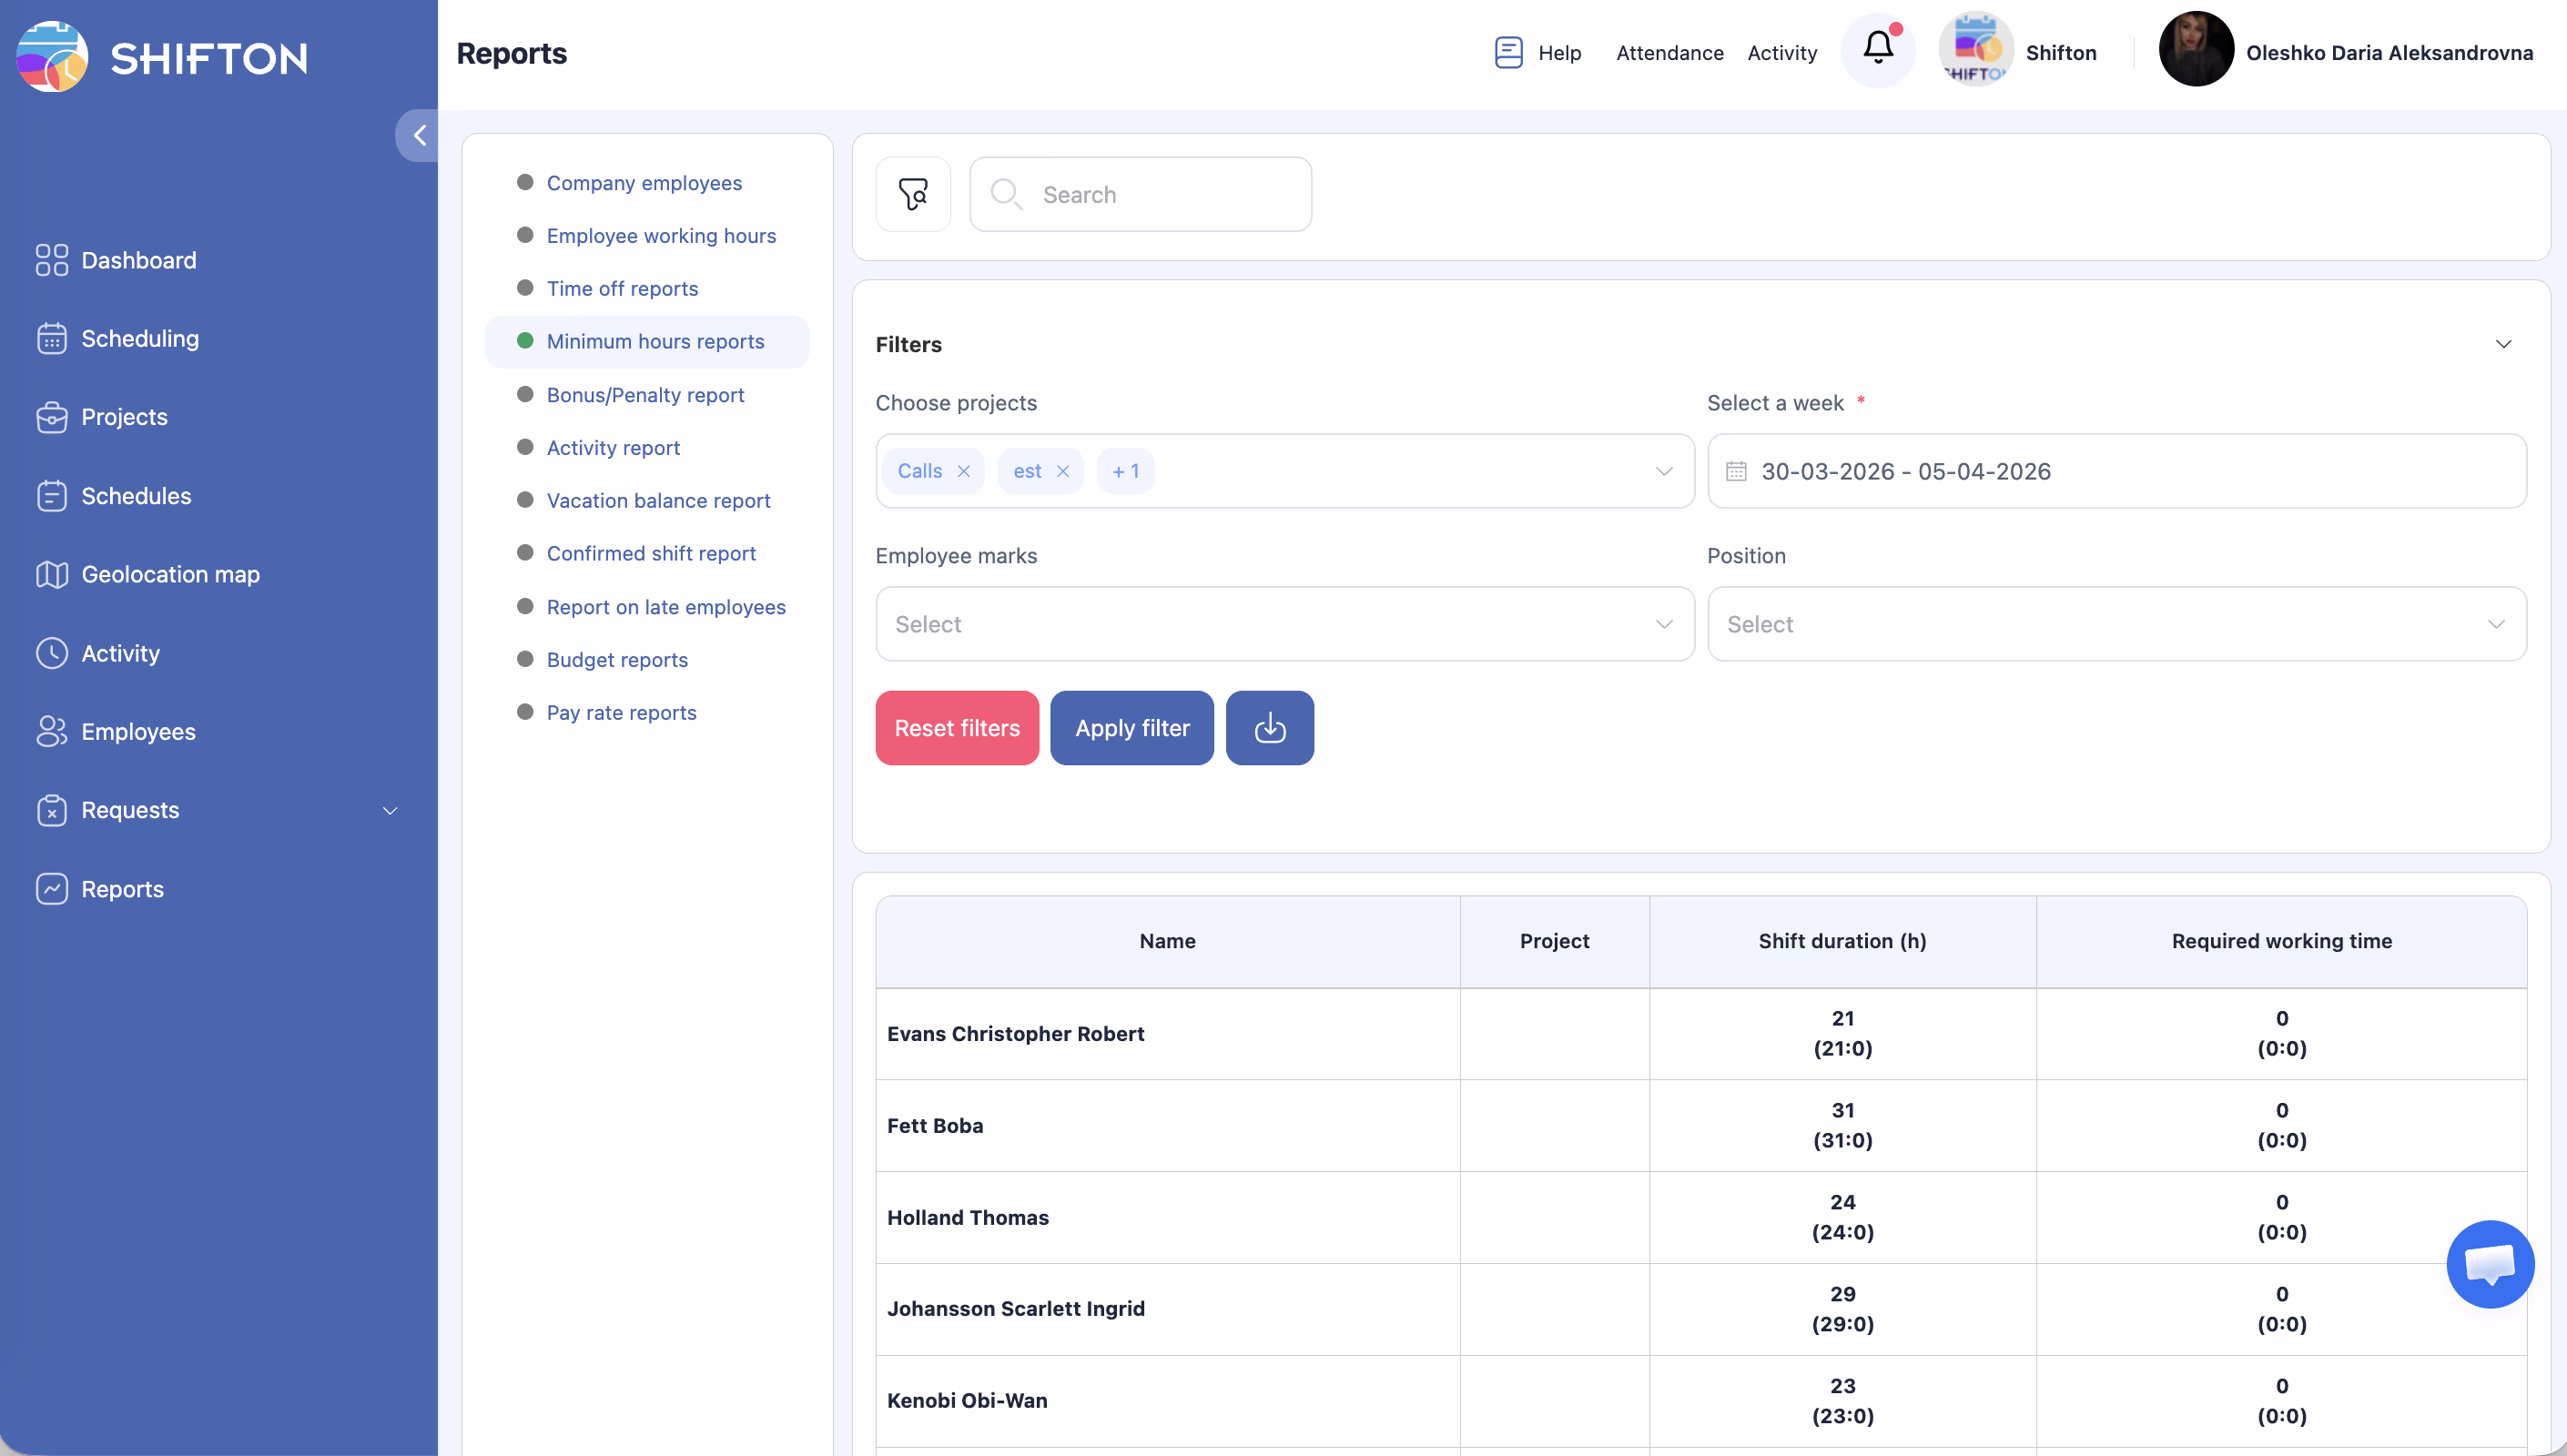Click the notification bell icon
Image resolution: width=2567 pixels, height=1456 pixels.
1877,49
